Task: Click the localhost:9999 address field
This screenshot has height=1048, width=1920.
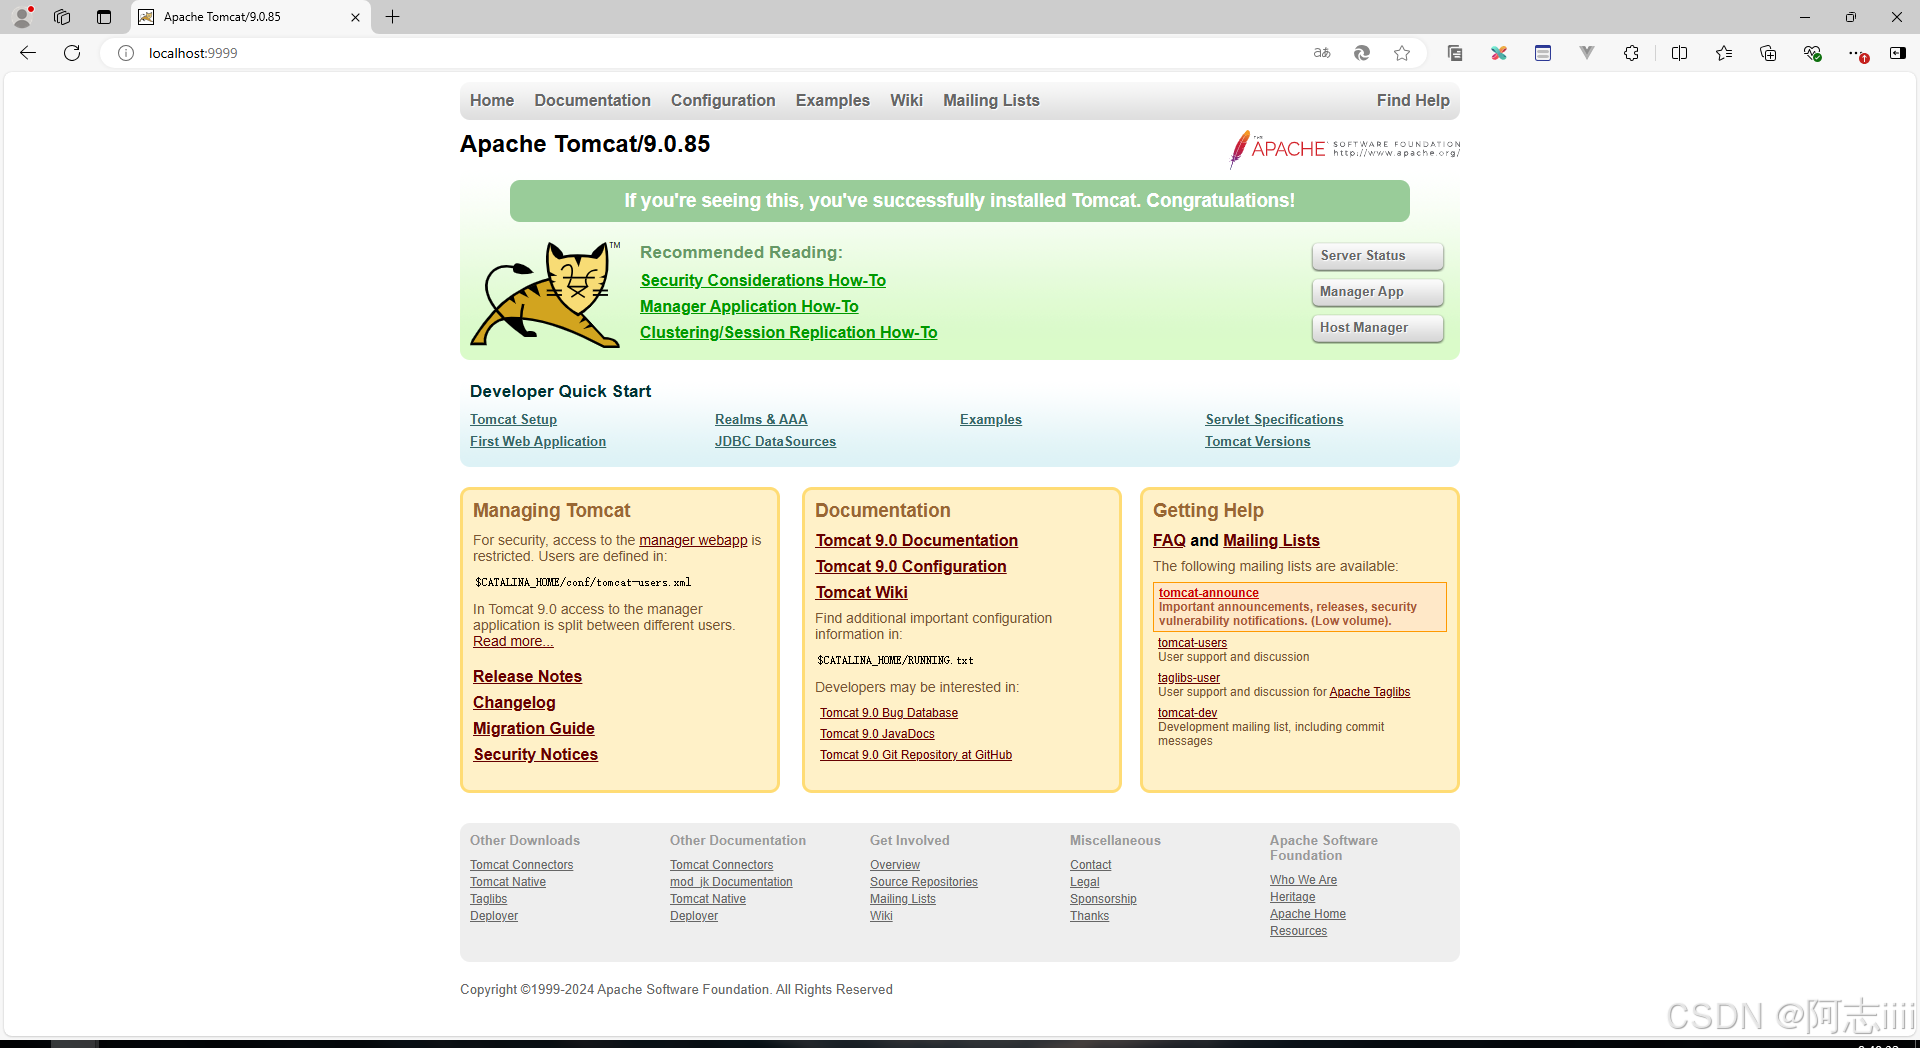Action: [x=193, y=53]
